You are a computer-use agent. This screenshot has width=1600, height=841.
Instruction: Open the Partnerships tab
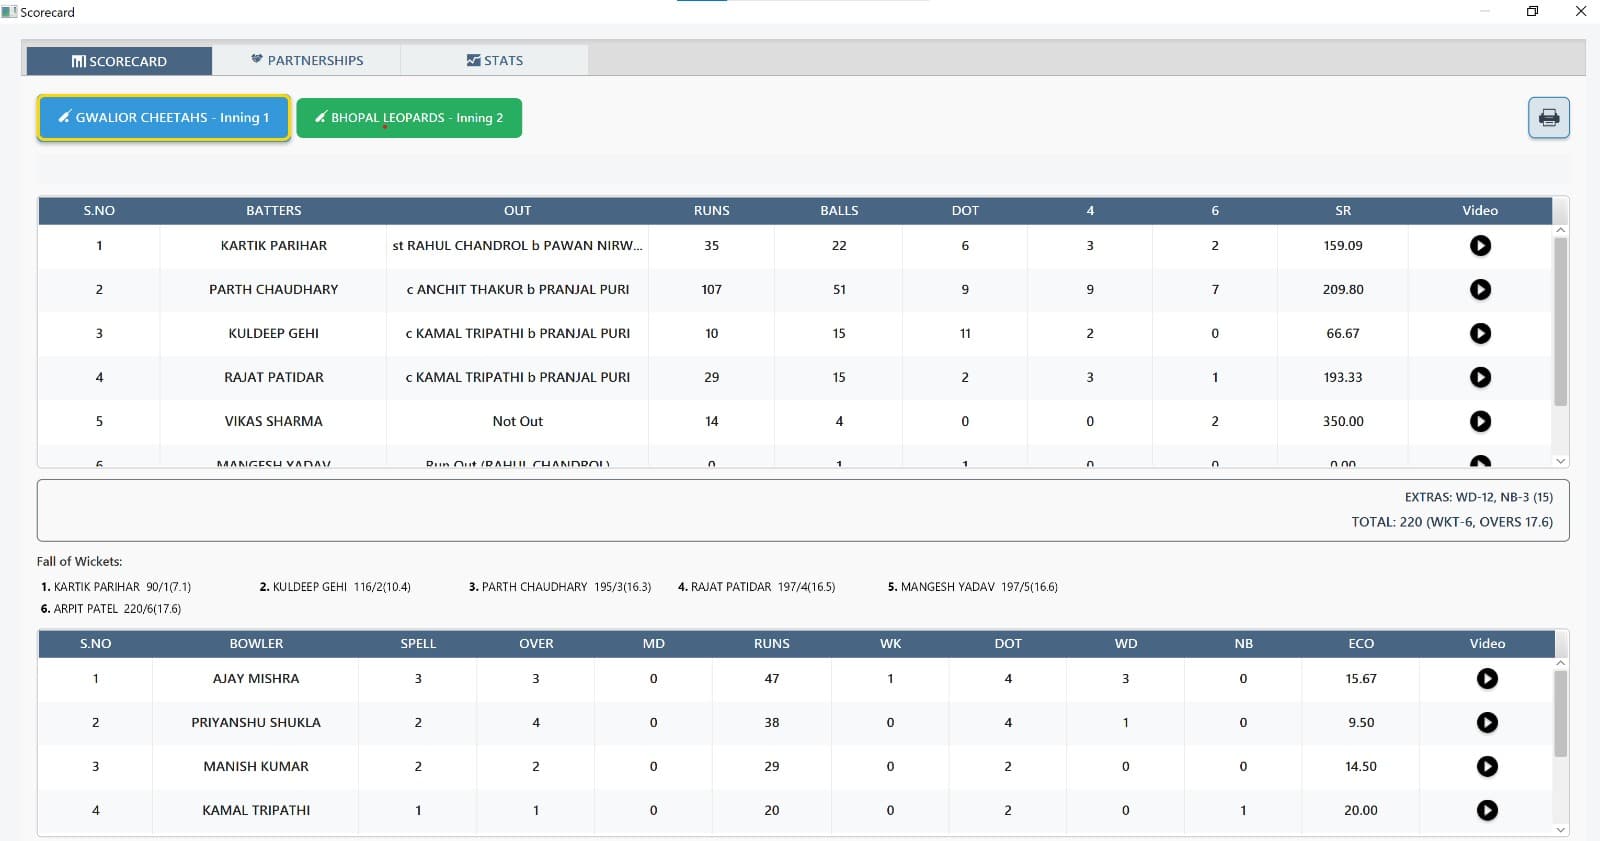click(307, 60)
